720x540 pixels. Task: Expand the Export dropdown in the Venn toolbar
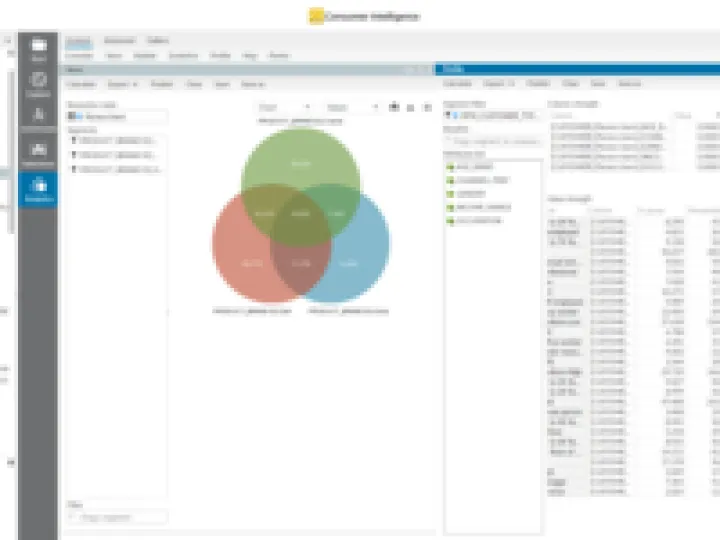121,84
